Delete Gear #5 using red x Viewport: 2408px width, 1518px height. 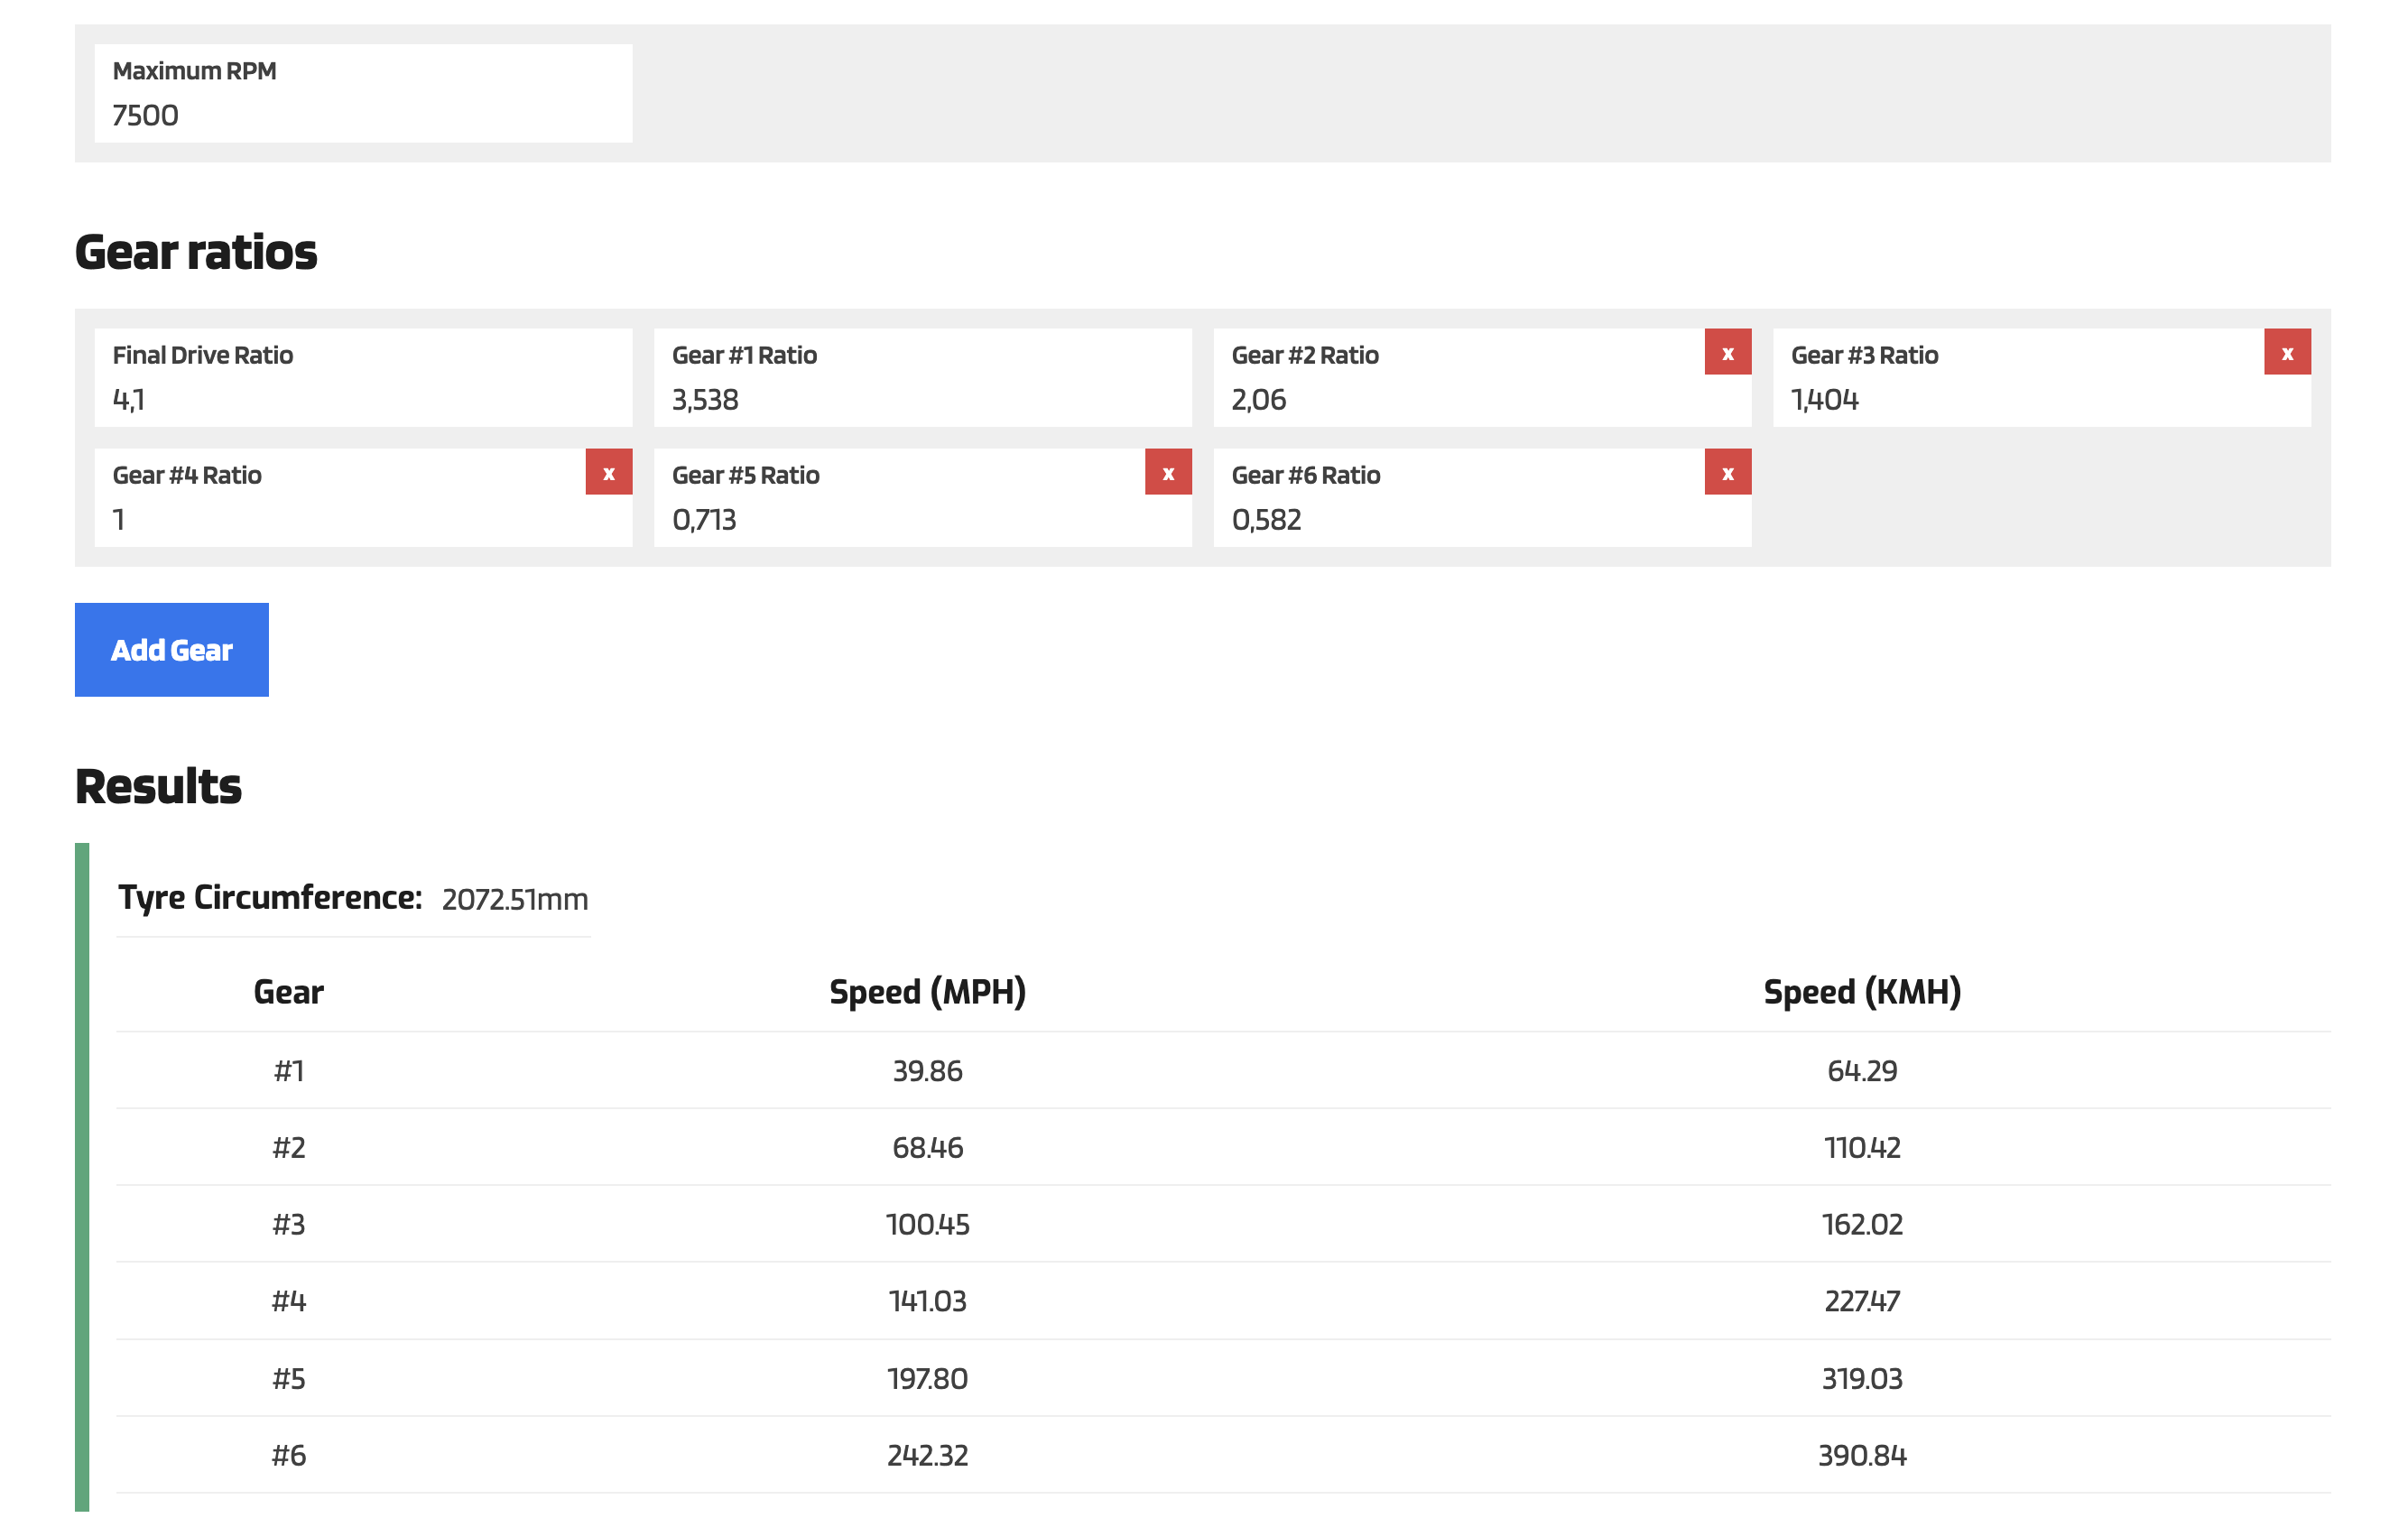click(x=1167, y=473)
